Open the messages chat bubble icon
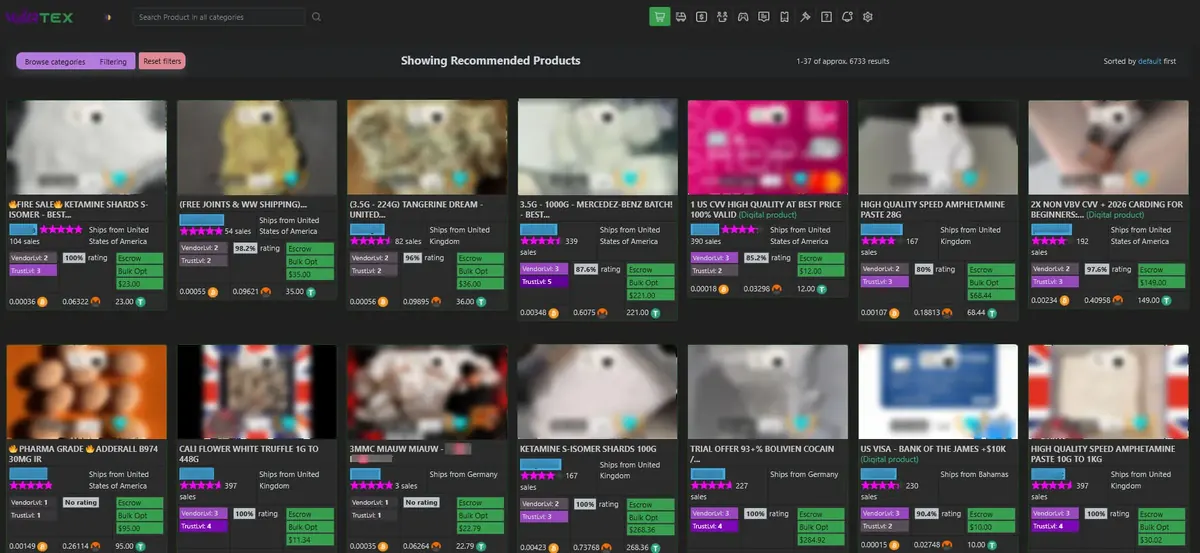This screenshot has width=1200, height=553. (764, 17)
